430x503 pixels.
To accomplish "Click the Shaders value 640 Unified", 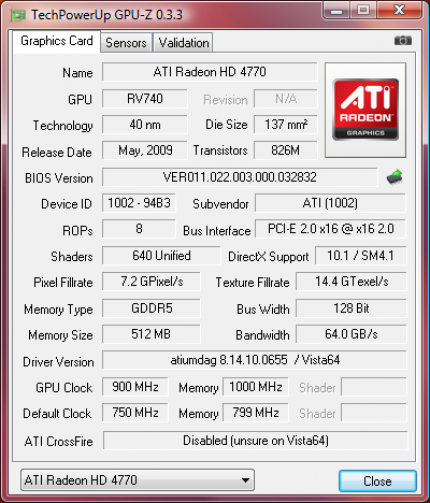I will [161, 256].
